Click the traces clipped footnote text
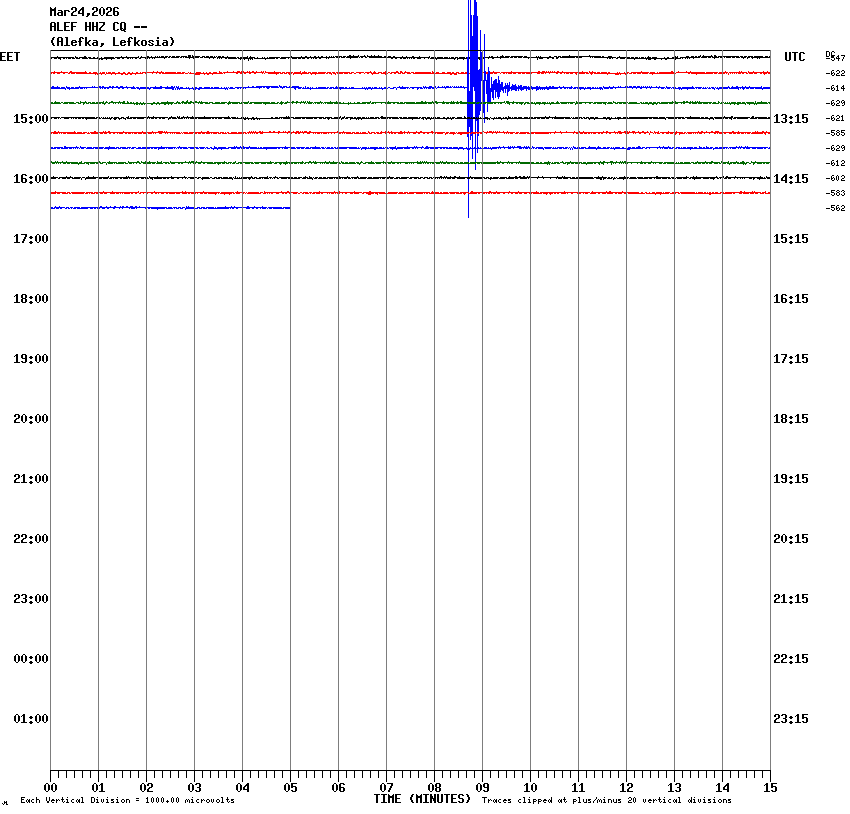Screen dimensions: 850x814 [x=606, y=800]
